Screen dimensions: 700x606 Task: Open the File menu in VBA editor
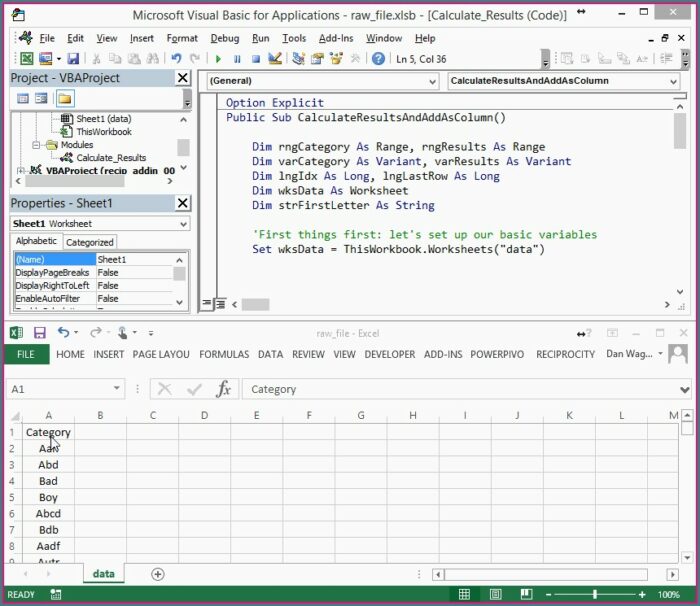(x=47, y=38)
